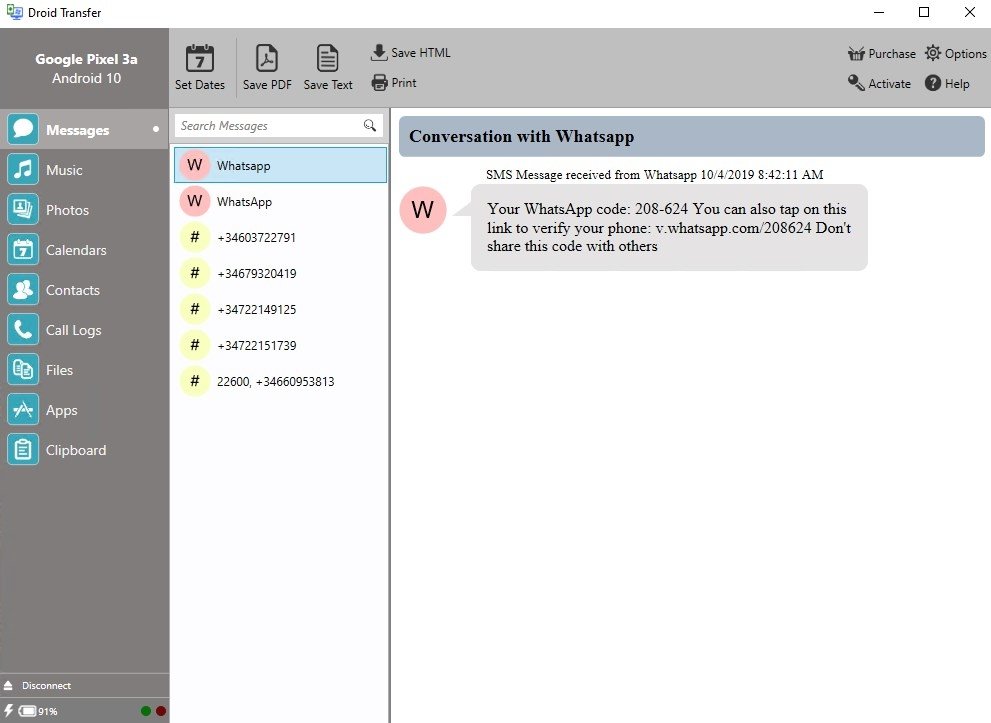
Task: Select the Whatsapp conversation
Action: 281,165
